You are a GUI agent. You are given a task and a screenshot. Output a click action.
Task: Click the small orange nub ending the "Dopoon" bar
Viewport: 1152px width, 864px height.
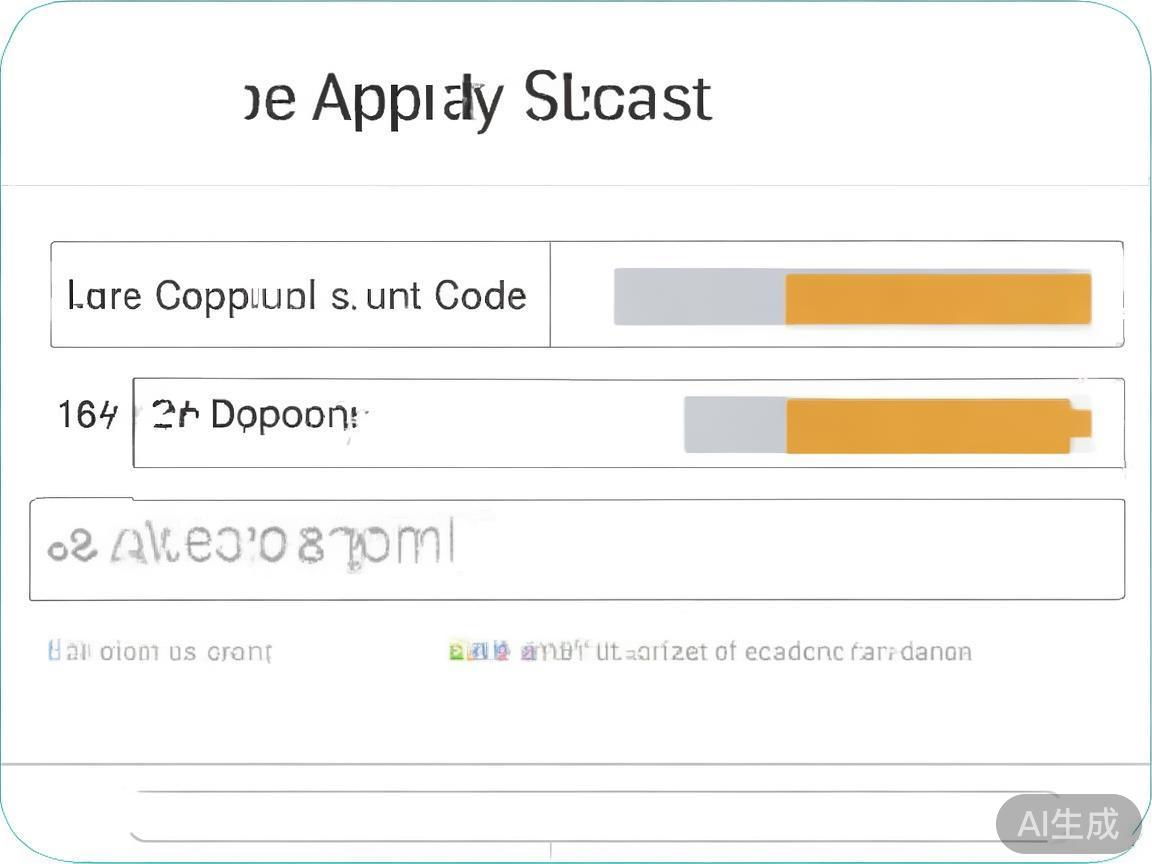pyautogui.click(x=1081, y=423)
